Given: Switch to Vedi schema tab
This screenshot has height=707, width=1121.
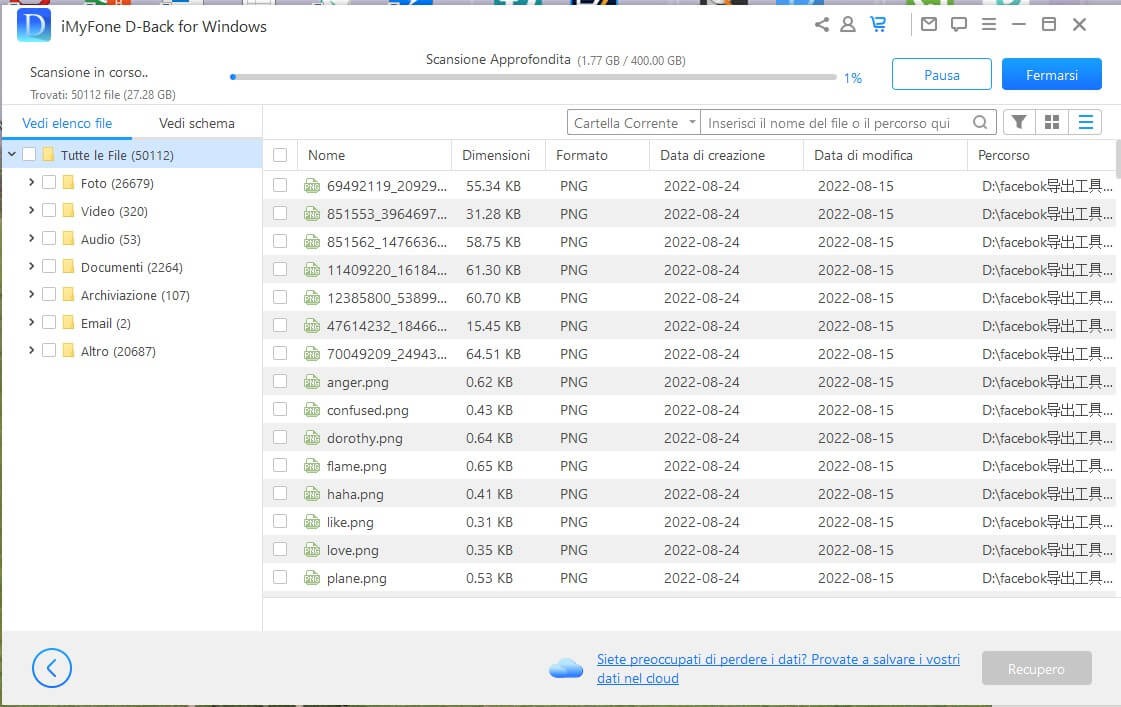Looking at the screenshot, I should point(197,123).
